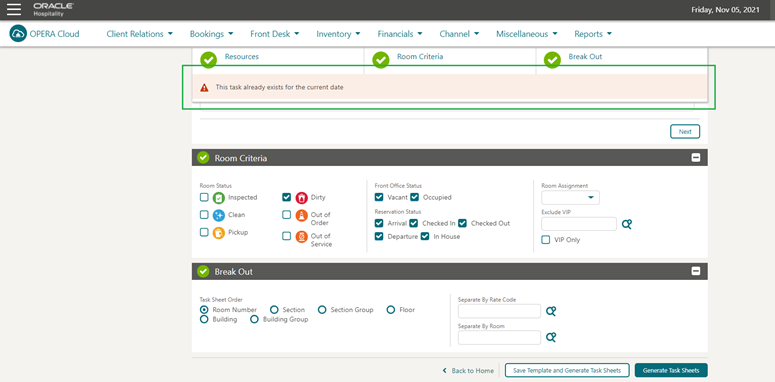The height and width of the screenshot is (382, 775).
Task: Click the OPERA Cloud home logo icon
Action: pyautogui.click(x=18, y=34)
